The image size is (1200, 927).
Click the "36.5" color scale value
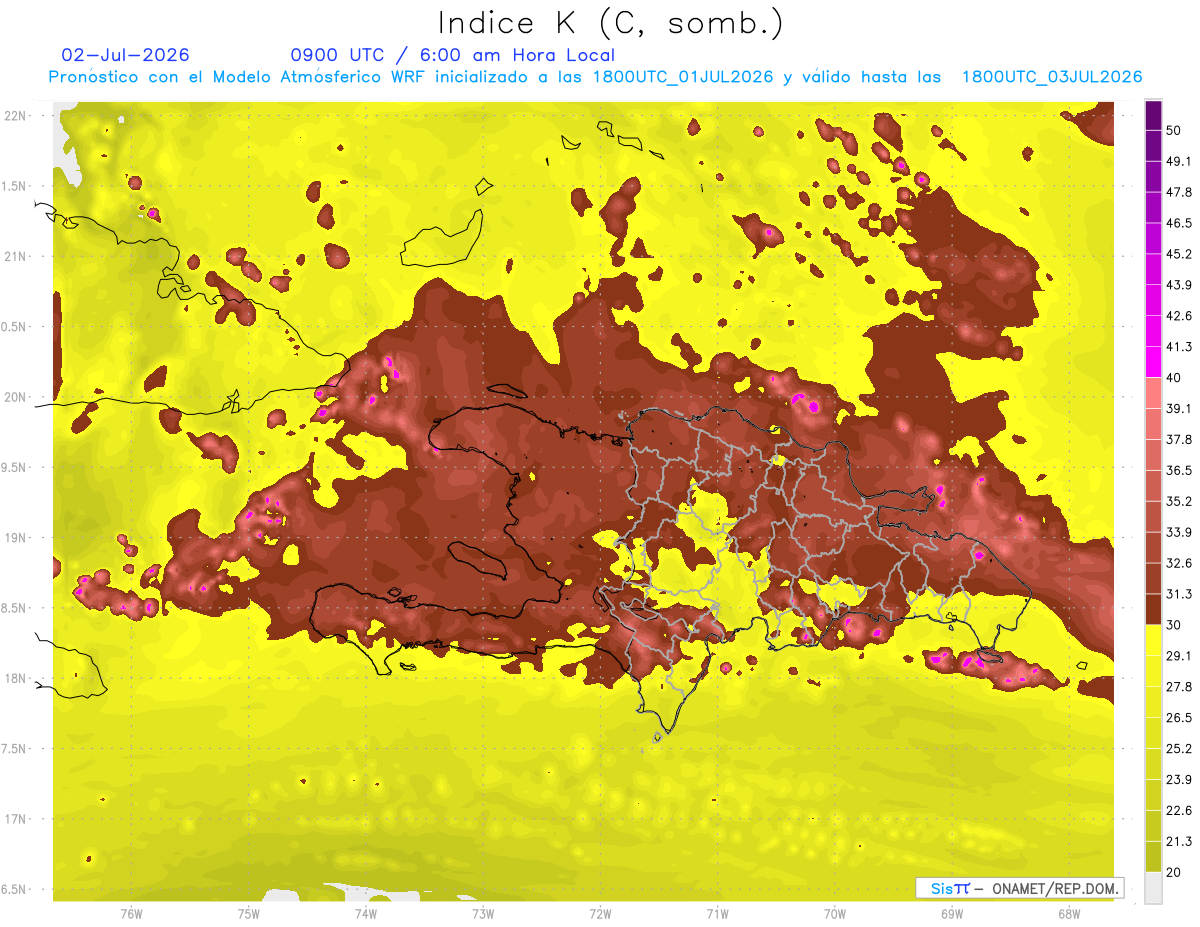point(1179,470)
